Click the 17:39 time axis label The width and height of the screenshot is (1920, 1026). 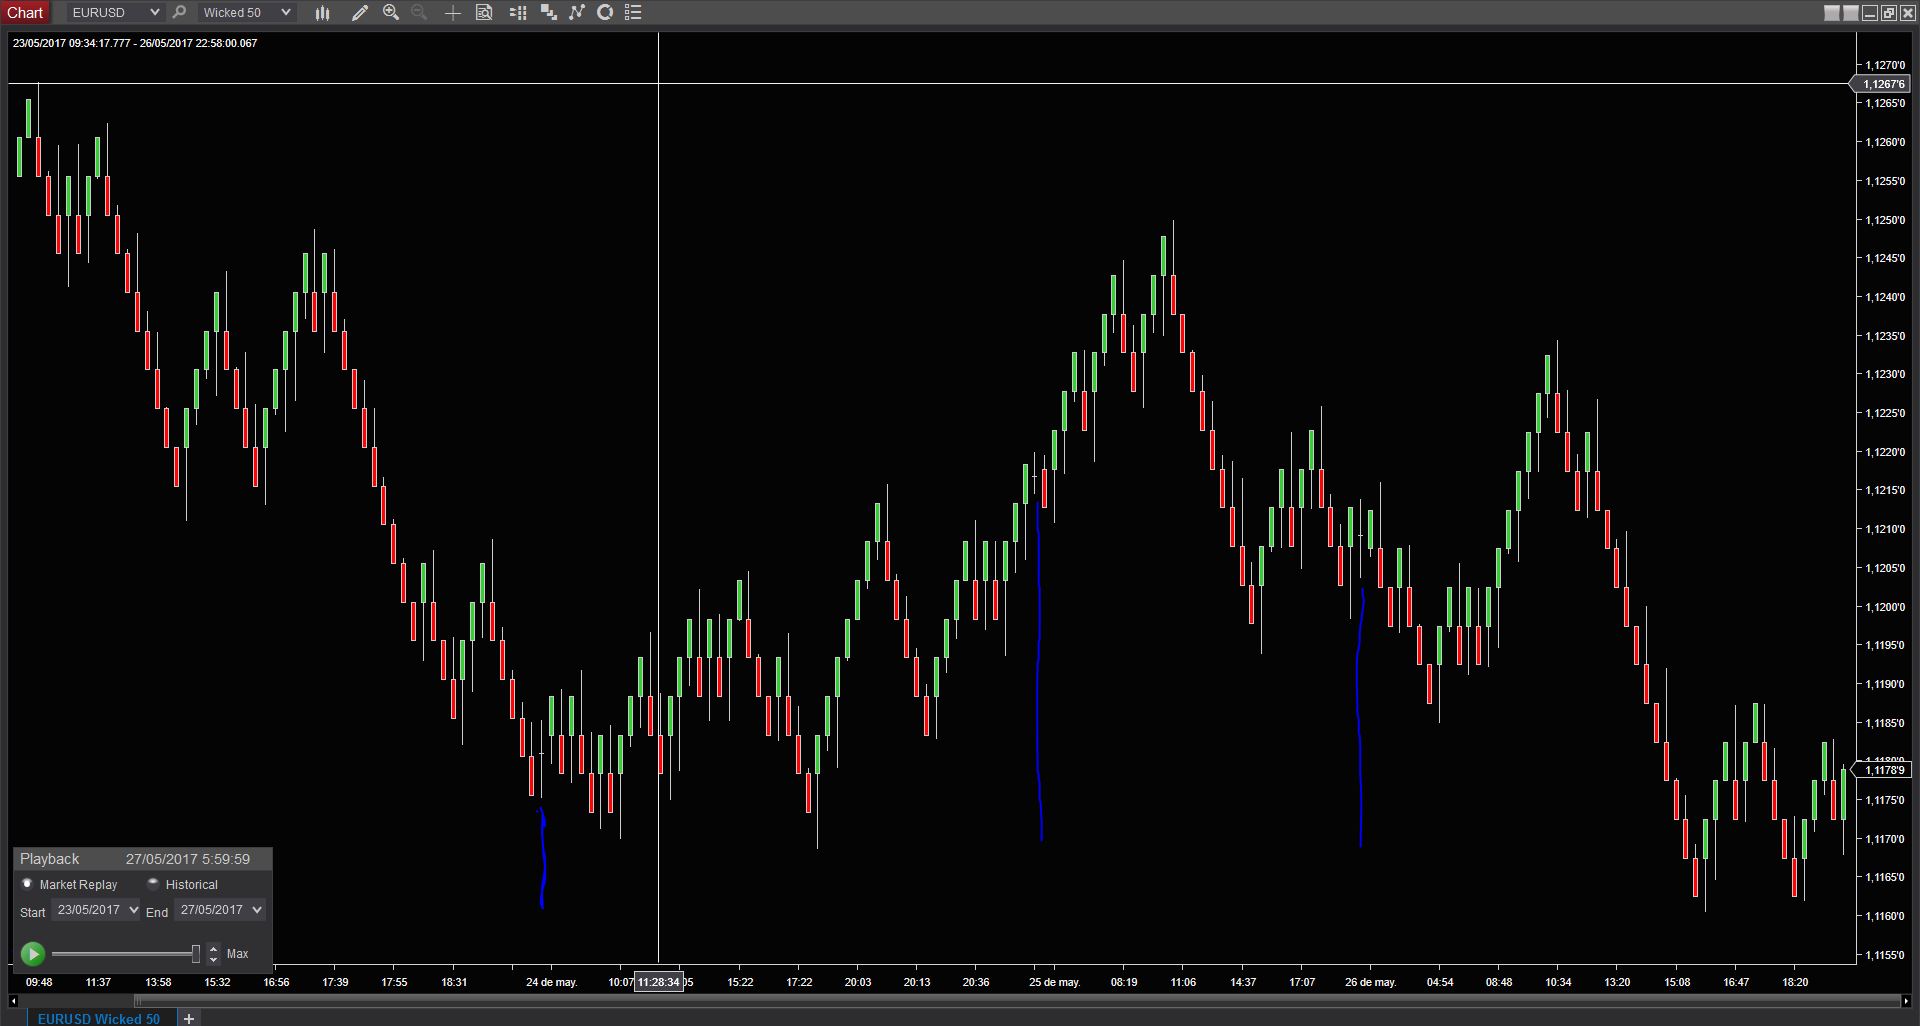coord(335,982)
